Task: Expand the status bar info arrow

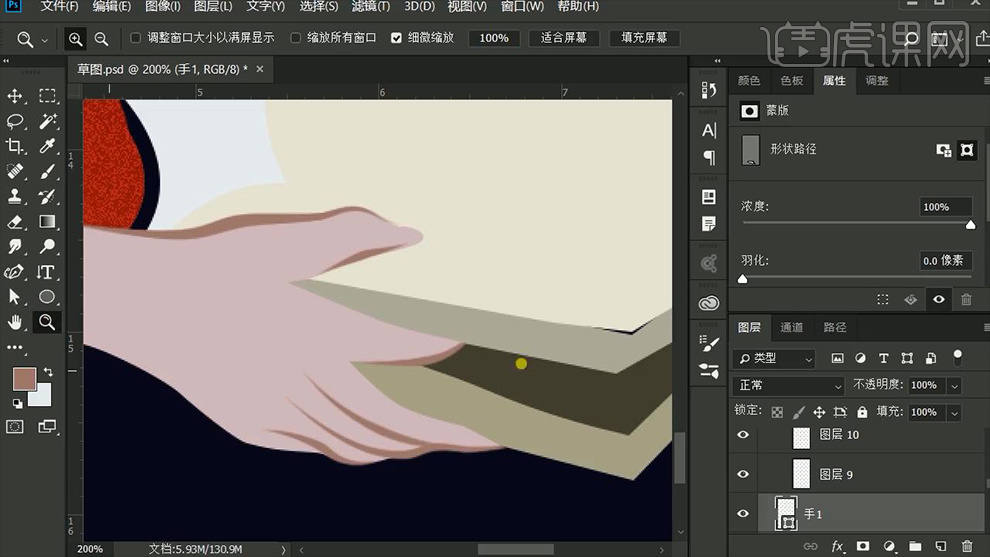Action: [x=283, y=549]
